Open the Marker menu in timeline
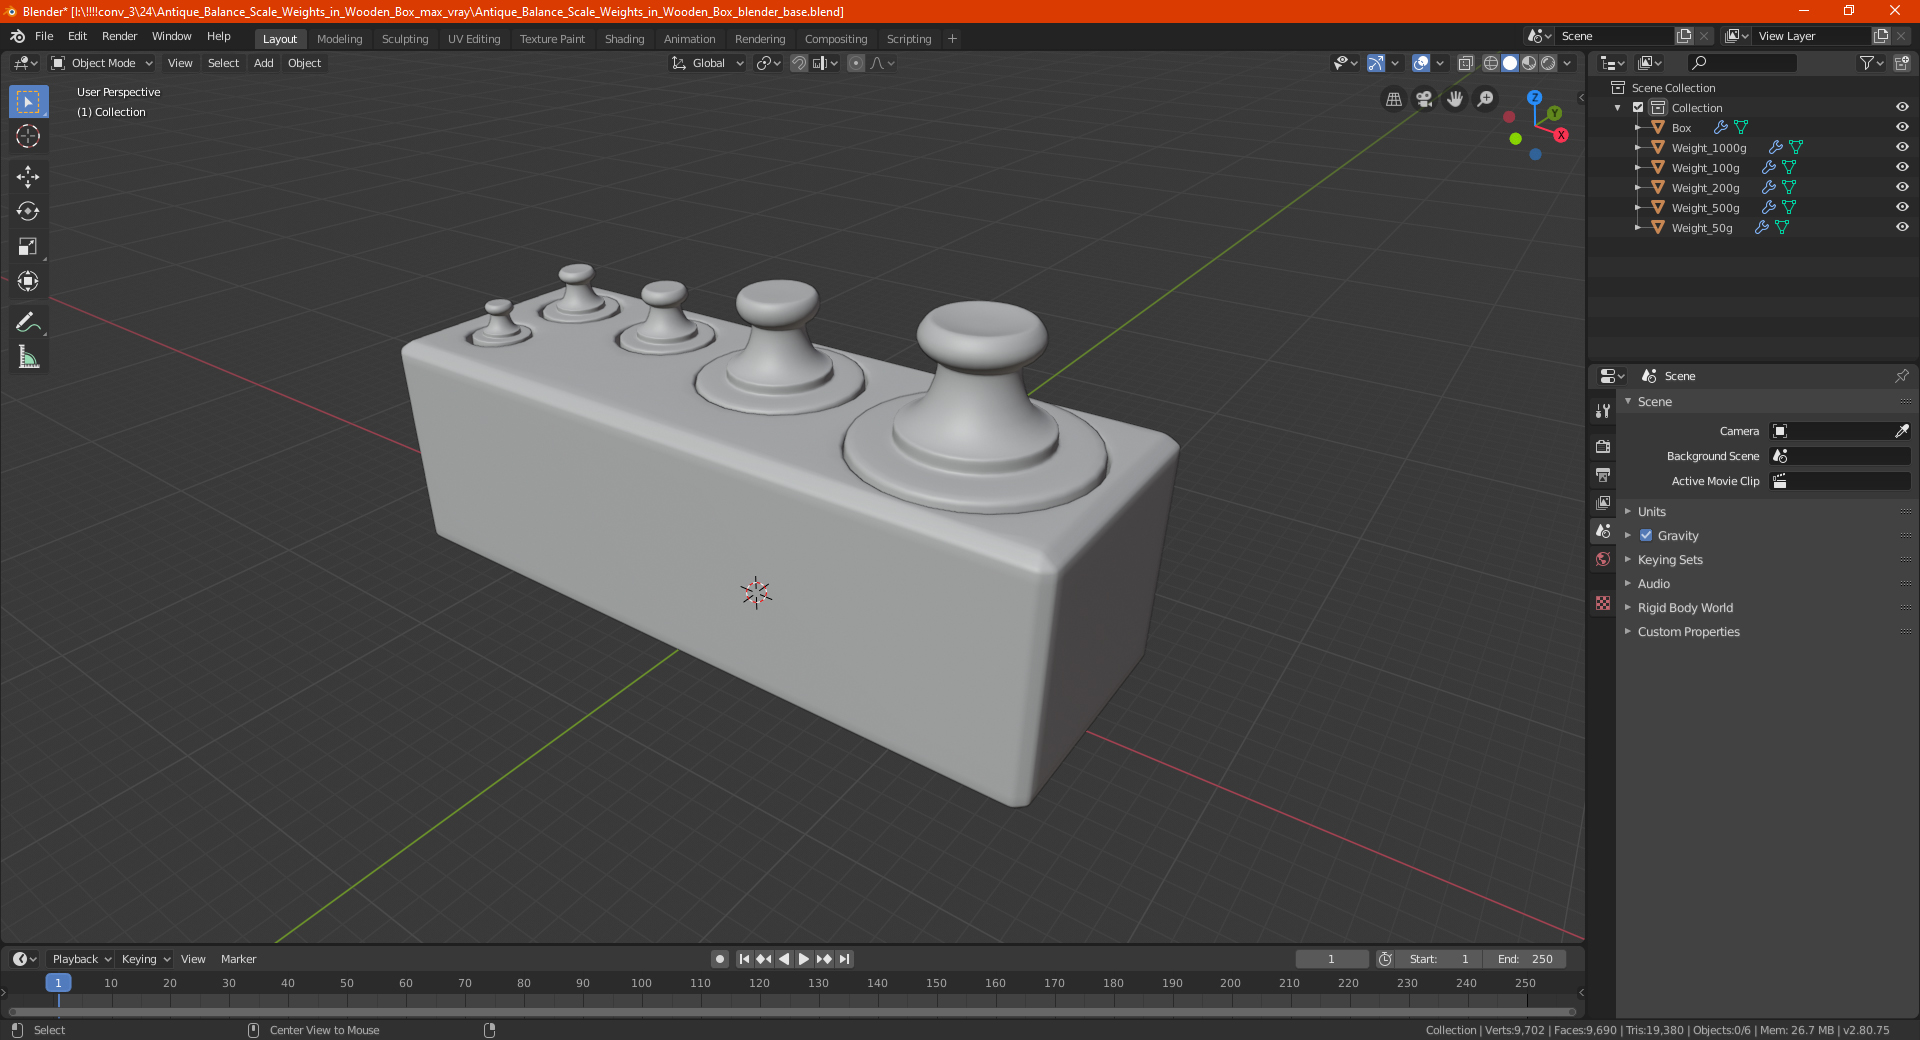 238,959
